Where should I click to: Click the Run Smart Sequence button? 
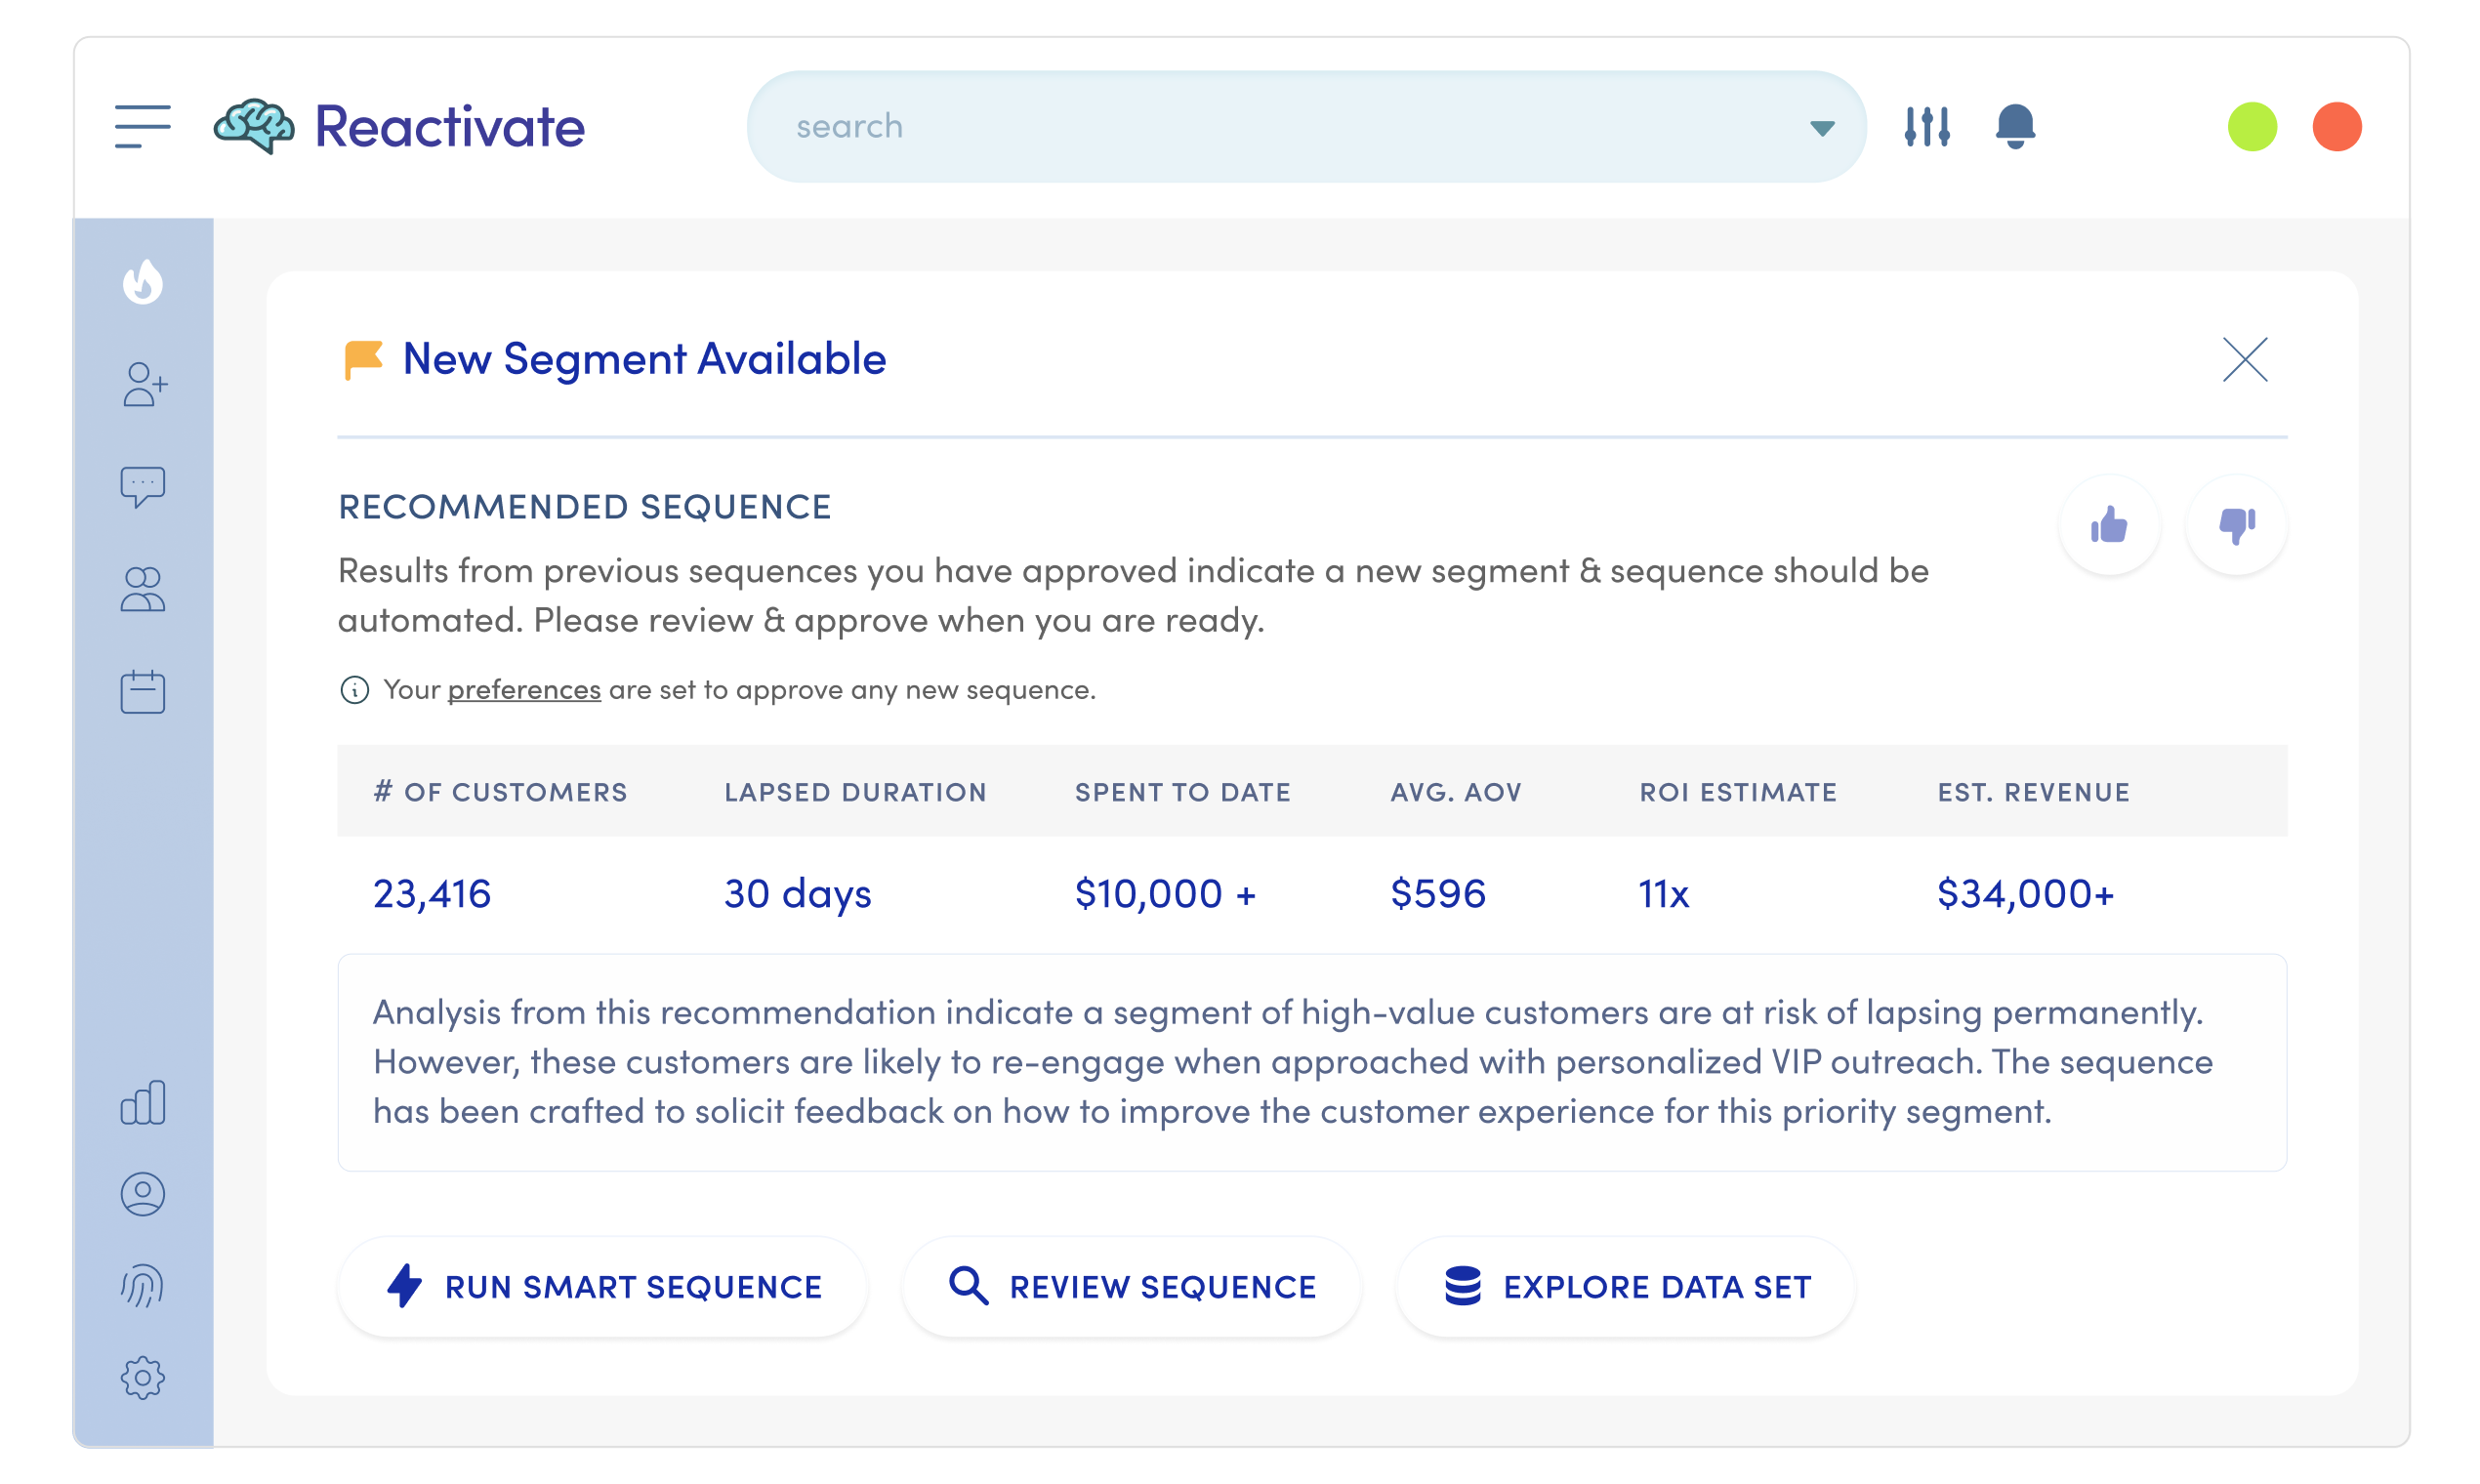(603, 1287)
